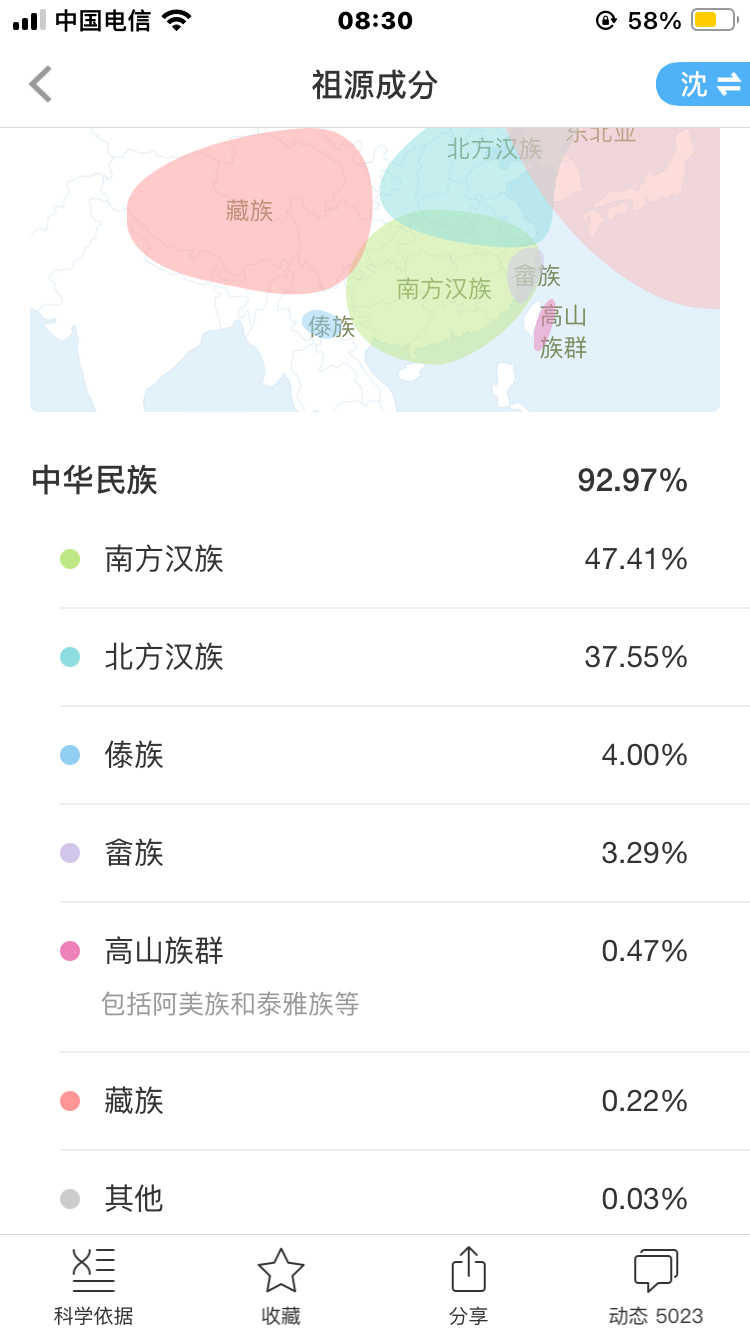Image resolution: width=750 pixels, height=1334 pixels.
Task: Tap the 分享 share icon
Action: point(468,1272)
